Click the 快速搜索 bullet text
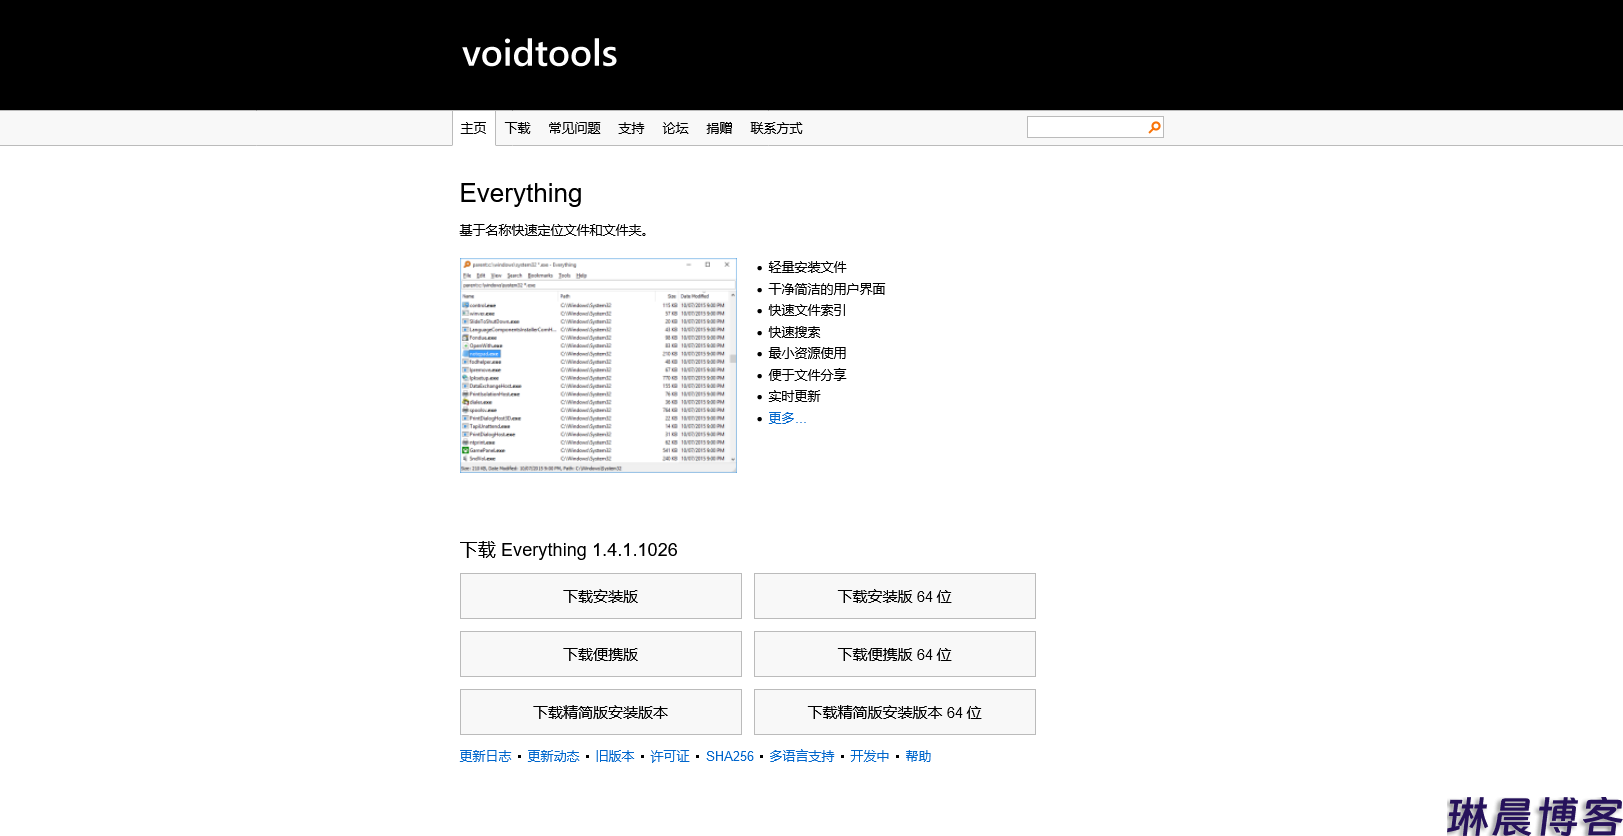Image resolution: width=1623 pixels, height=836 pixels. pos(794,332)
